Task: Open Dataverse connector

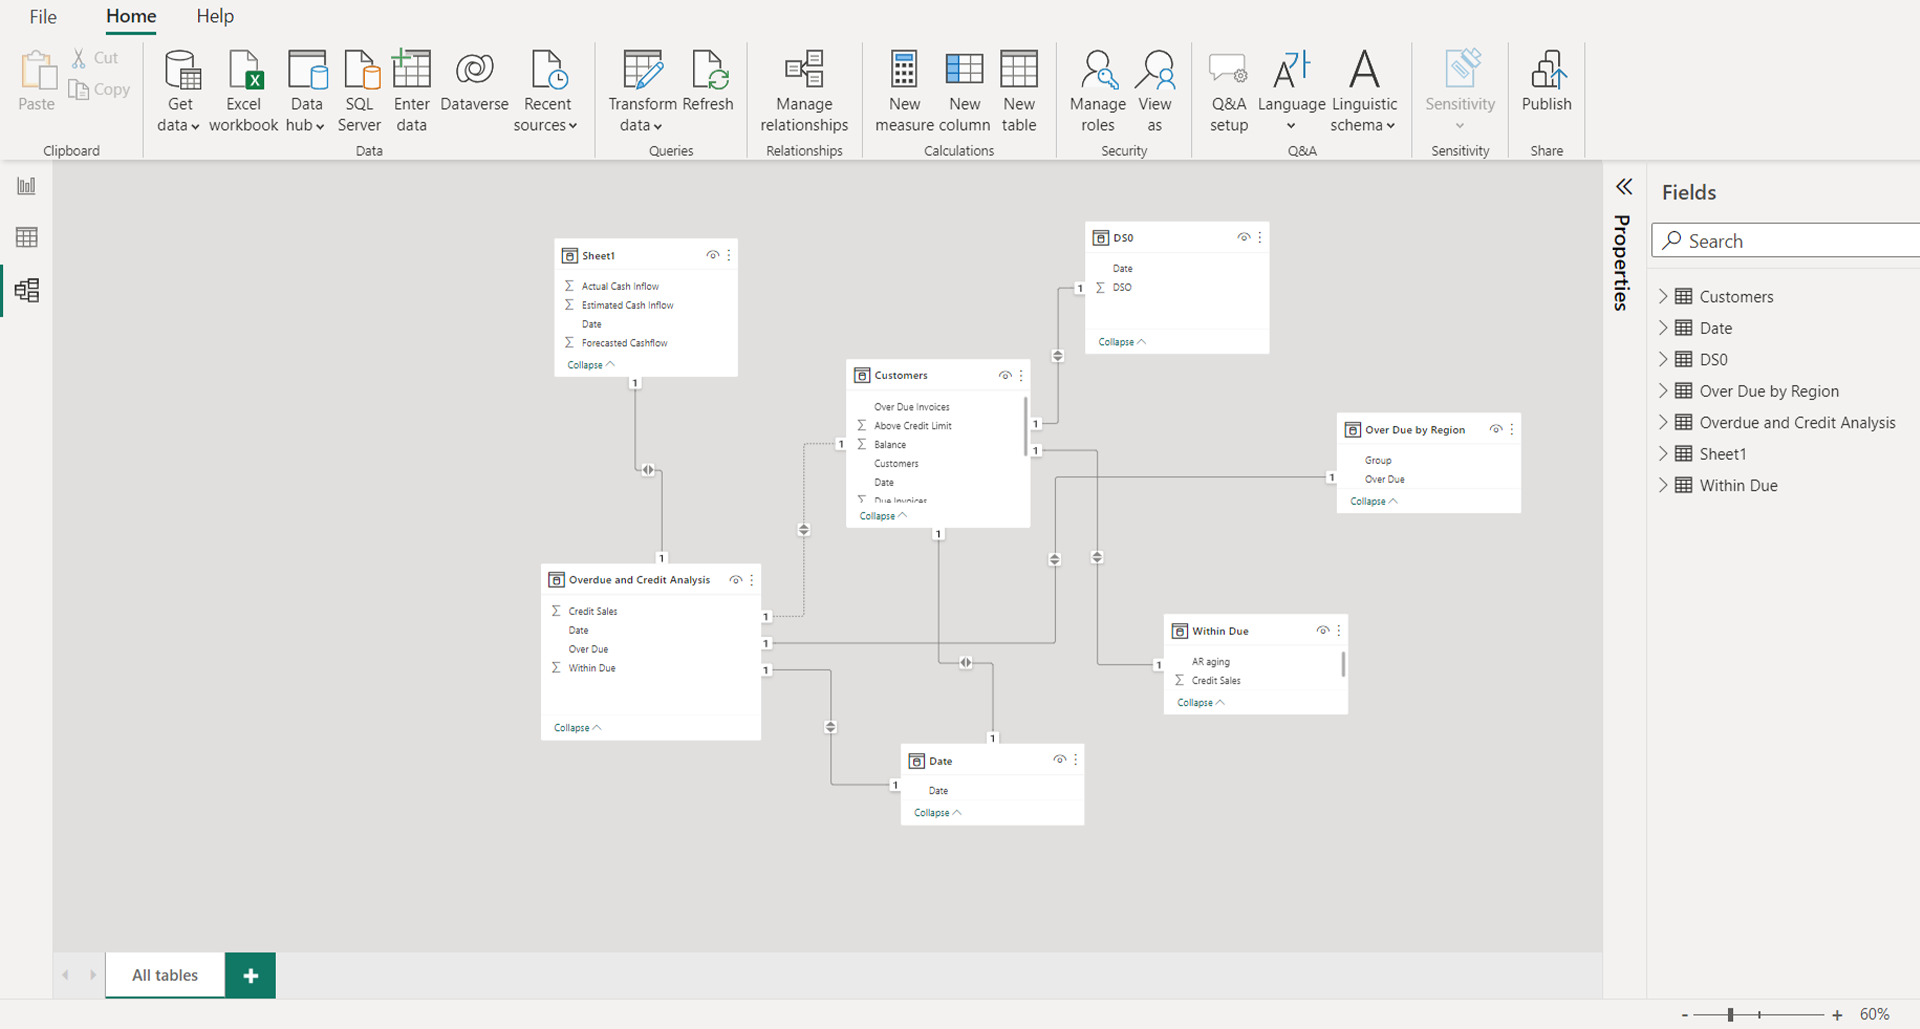Action: 474,82
